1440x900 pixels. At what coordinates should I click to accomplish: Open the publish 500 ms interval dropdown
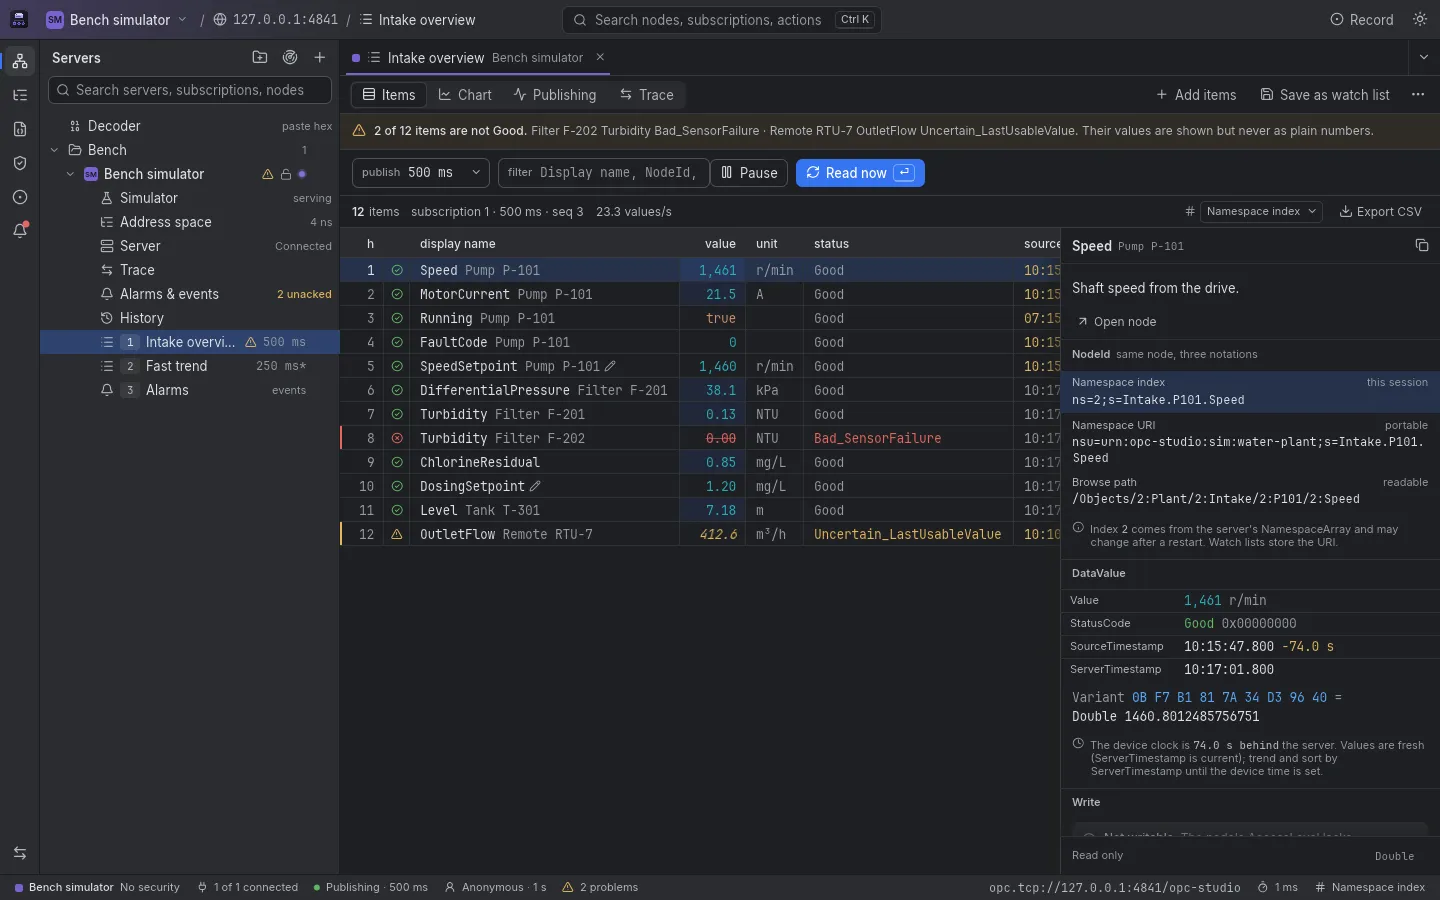click(421, 173)
